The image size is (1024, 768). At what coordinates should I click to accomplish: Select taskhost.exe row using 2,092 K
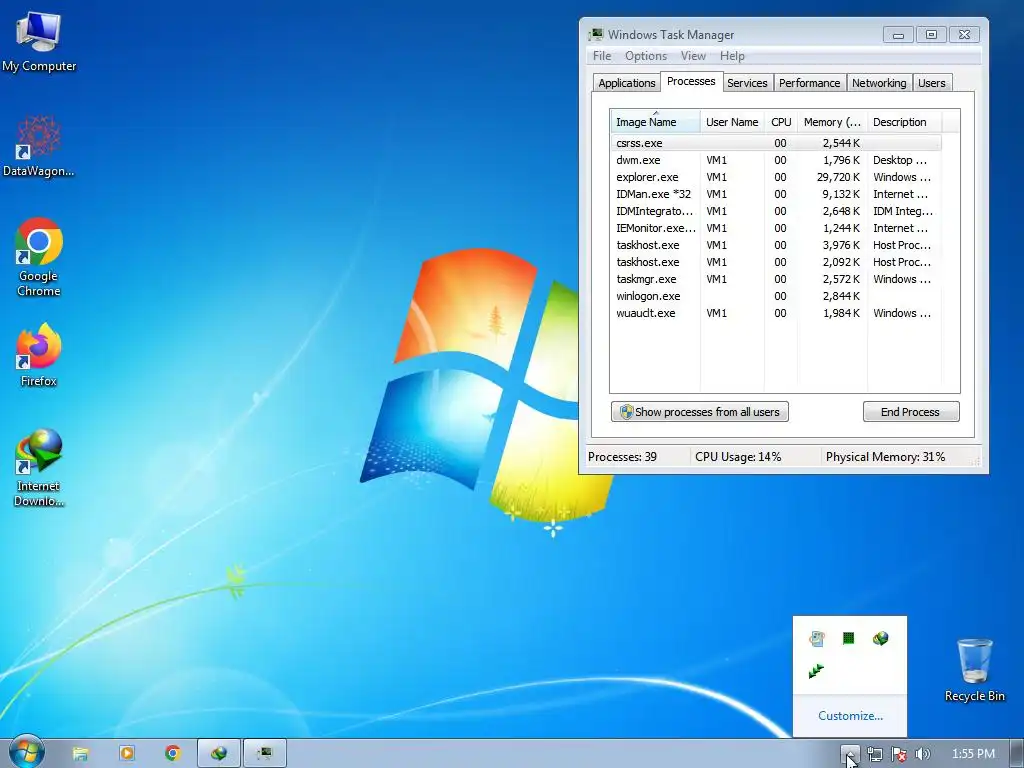[x=776, y=262]
